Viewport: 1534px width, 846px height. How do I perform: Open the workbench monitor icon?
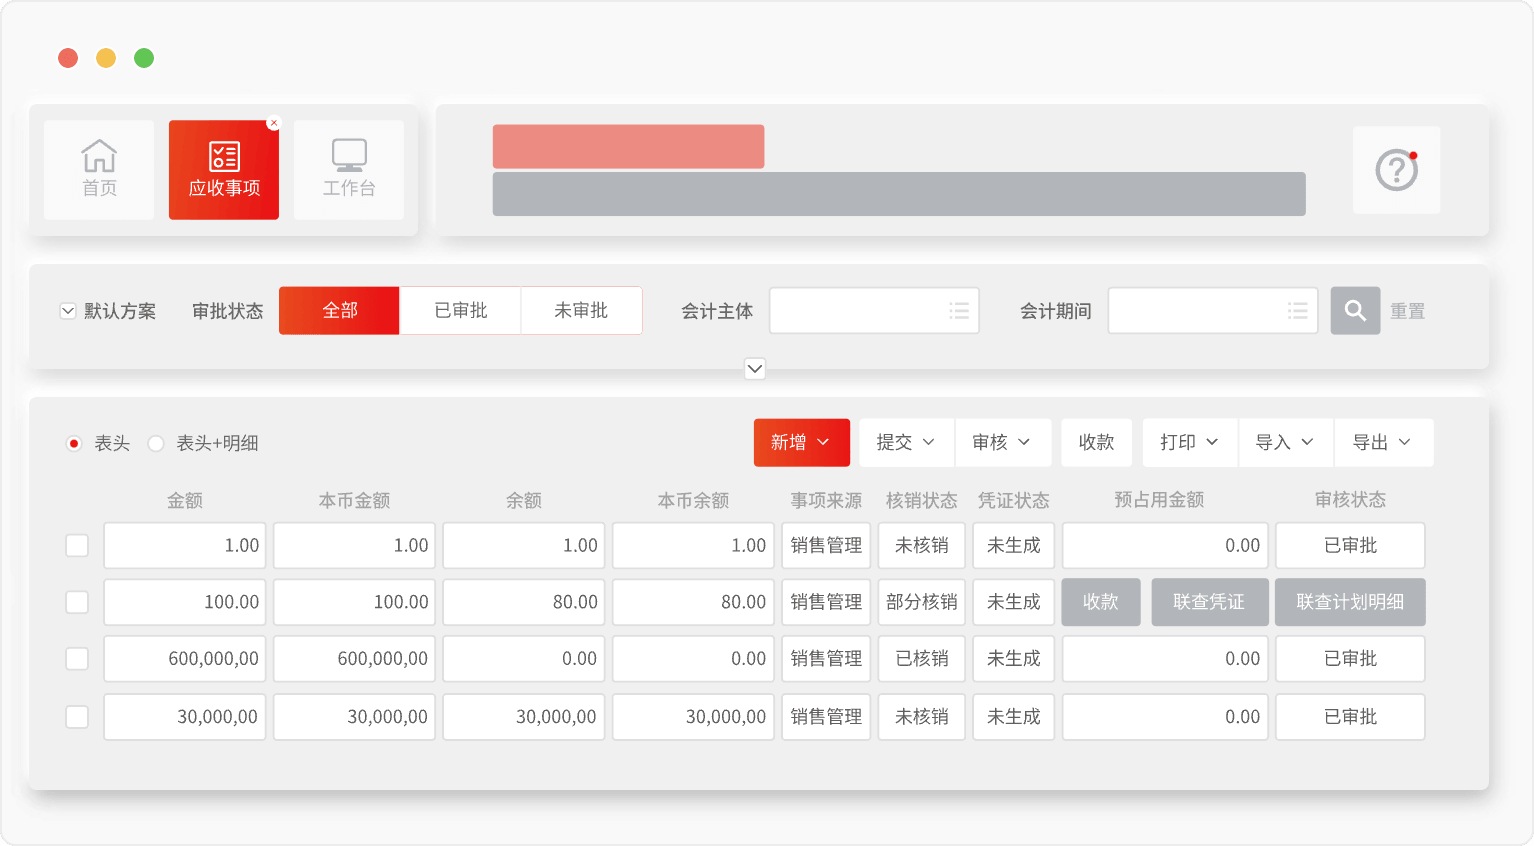pyautogui.click(x=349, y=156)
